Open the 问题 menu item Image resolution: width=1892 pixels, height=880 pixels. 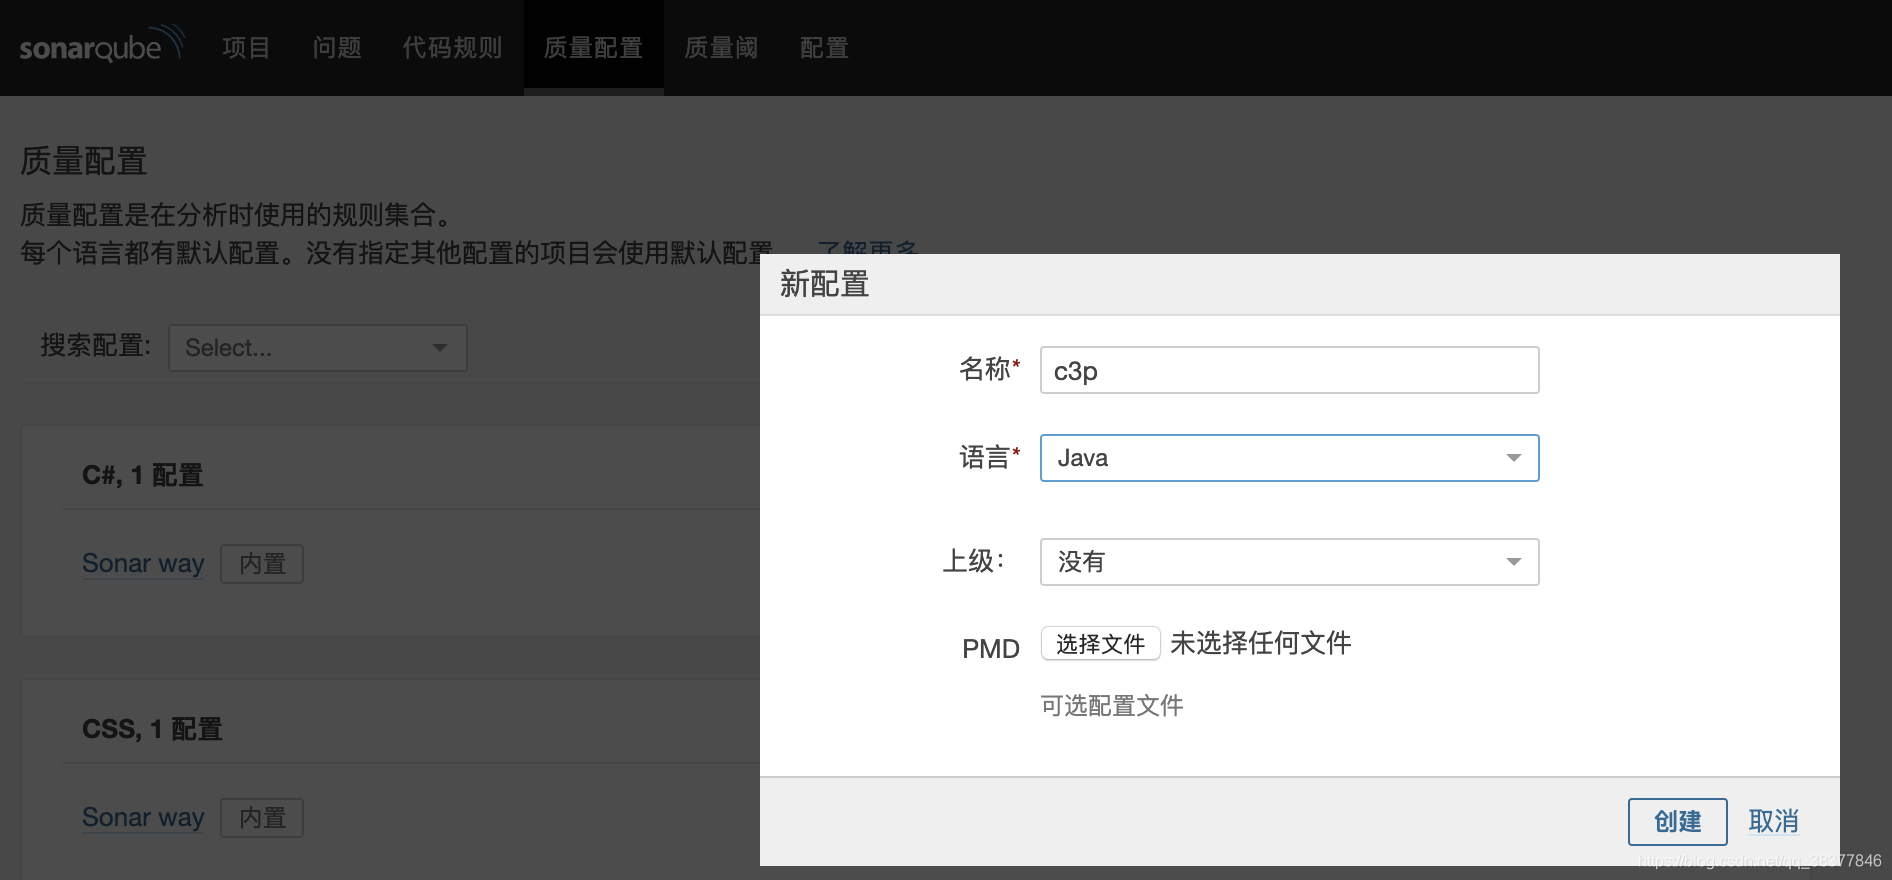coord(336,48)
